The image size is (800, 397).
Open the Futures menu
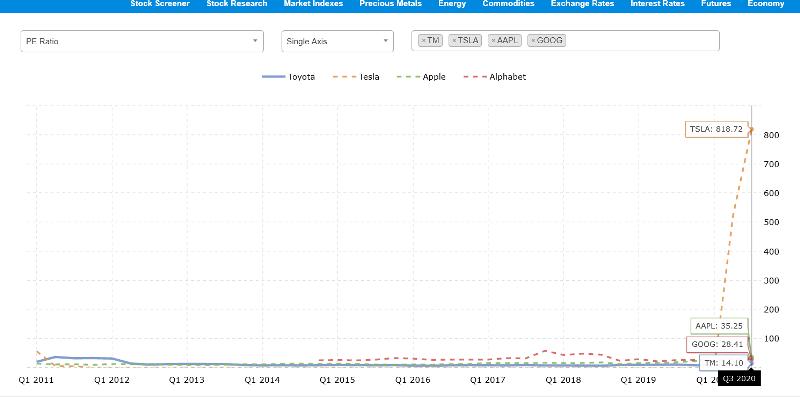pyautogui.click(x=716, y=4)
